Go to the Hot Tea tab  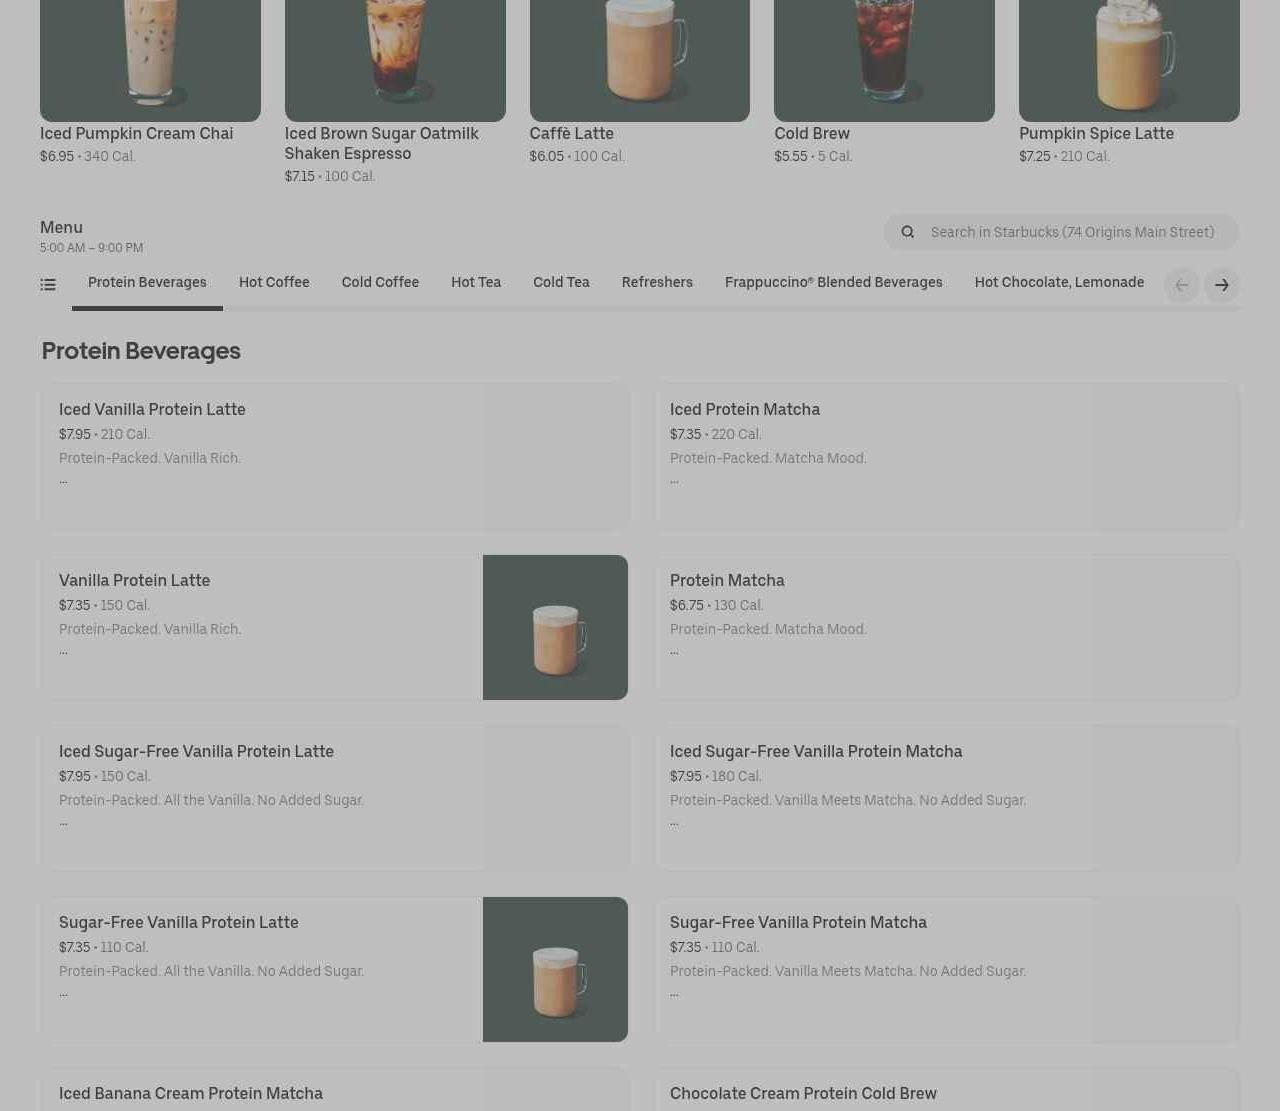click(476, 283)
